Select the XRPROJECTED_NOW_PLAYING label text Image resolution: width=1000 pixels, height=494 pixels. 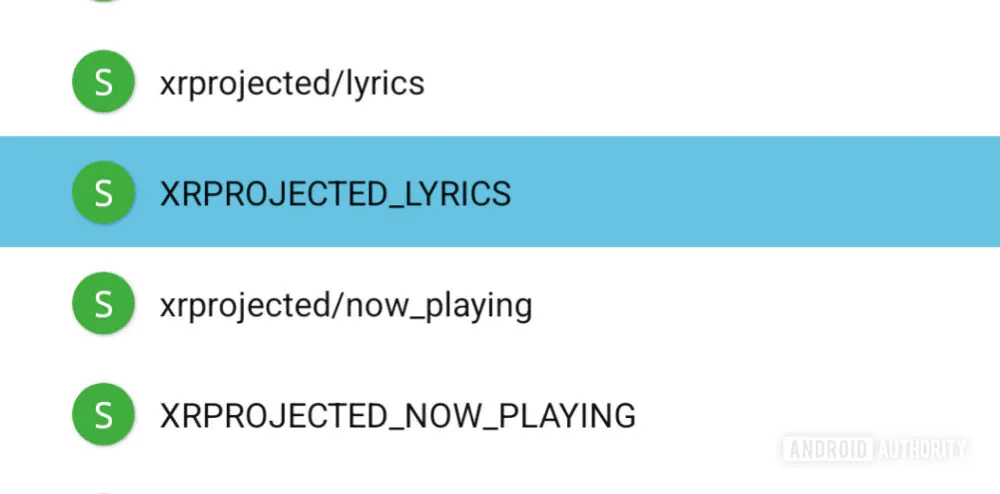tap(397, 415)
